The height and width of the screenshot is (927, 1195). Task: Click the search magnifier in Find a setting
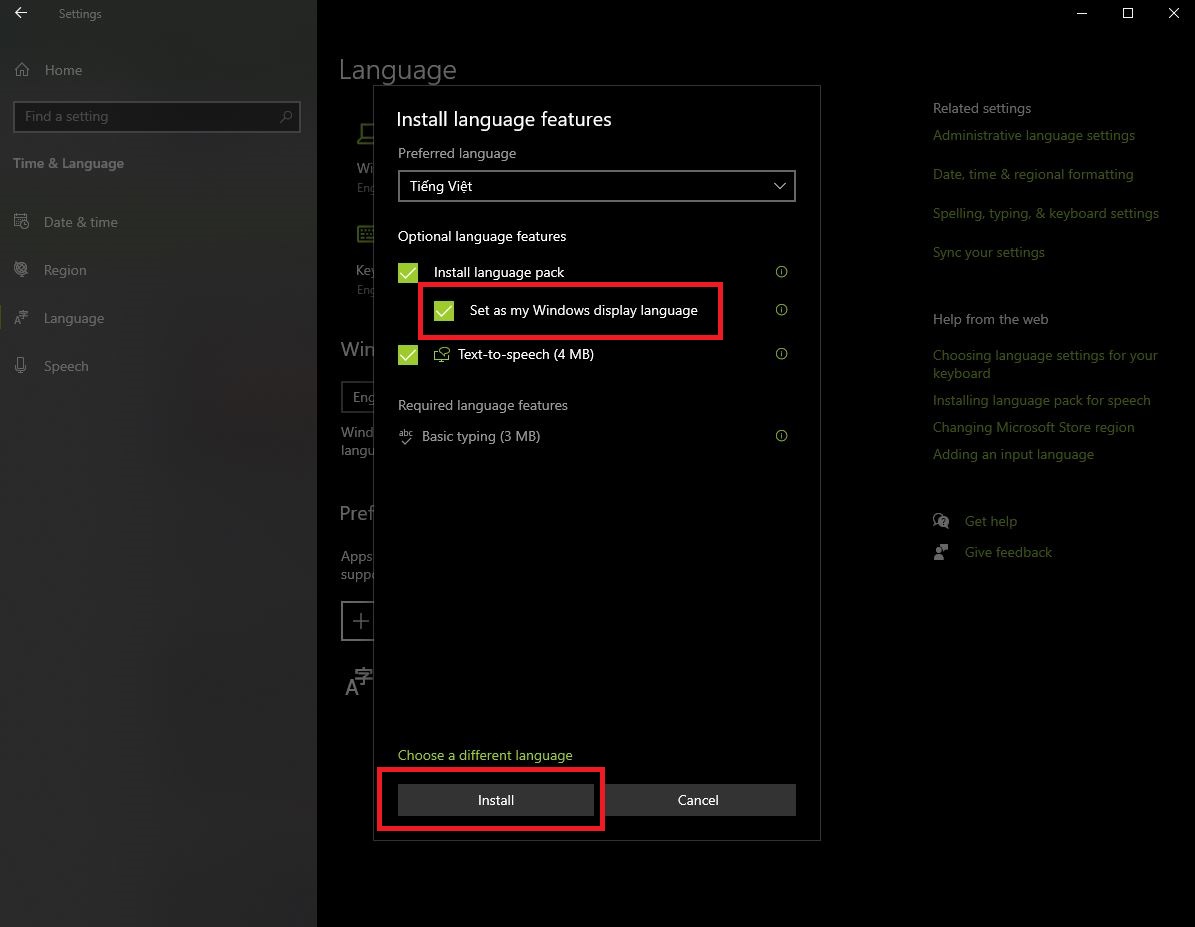(286, 117)
